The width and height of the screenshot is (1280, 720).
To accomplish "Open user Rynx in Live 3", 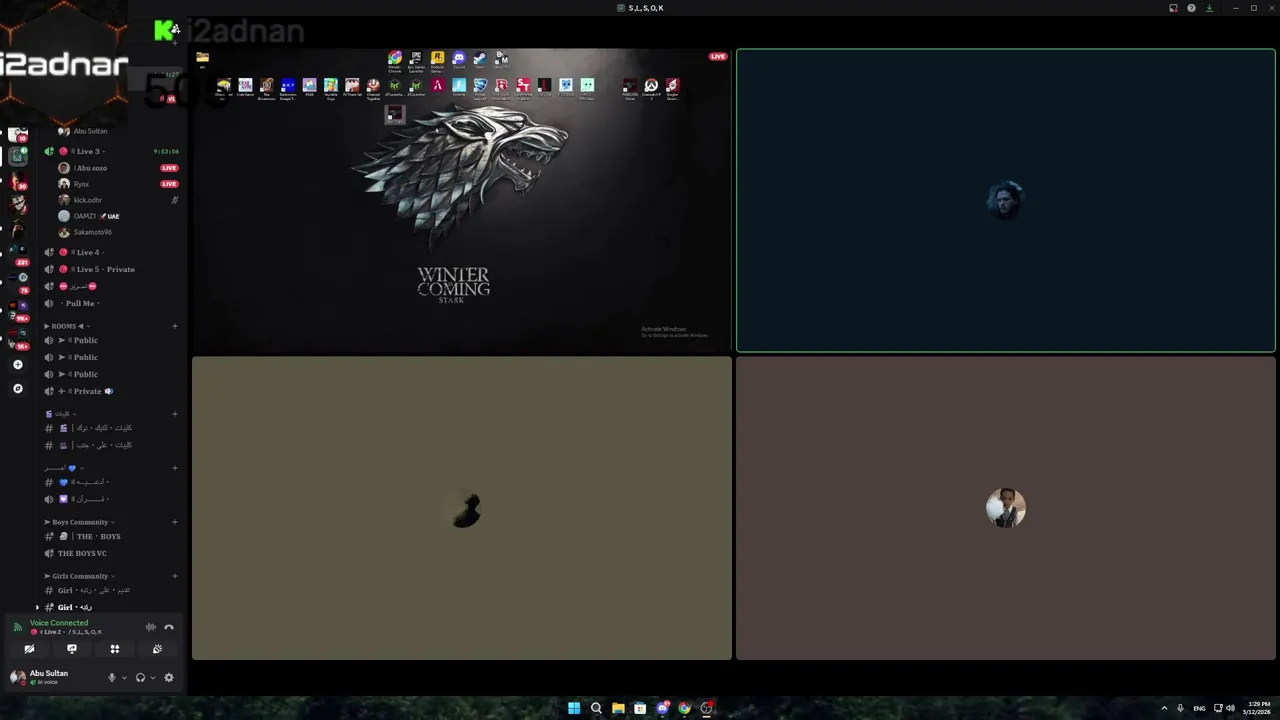I will click(x=118, y=184).
